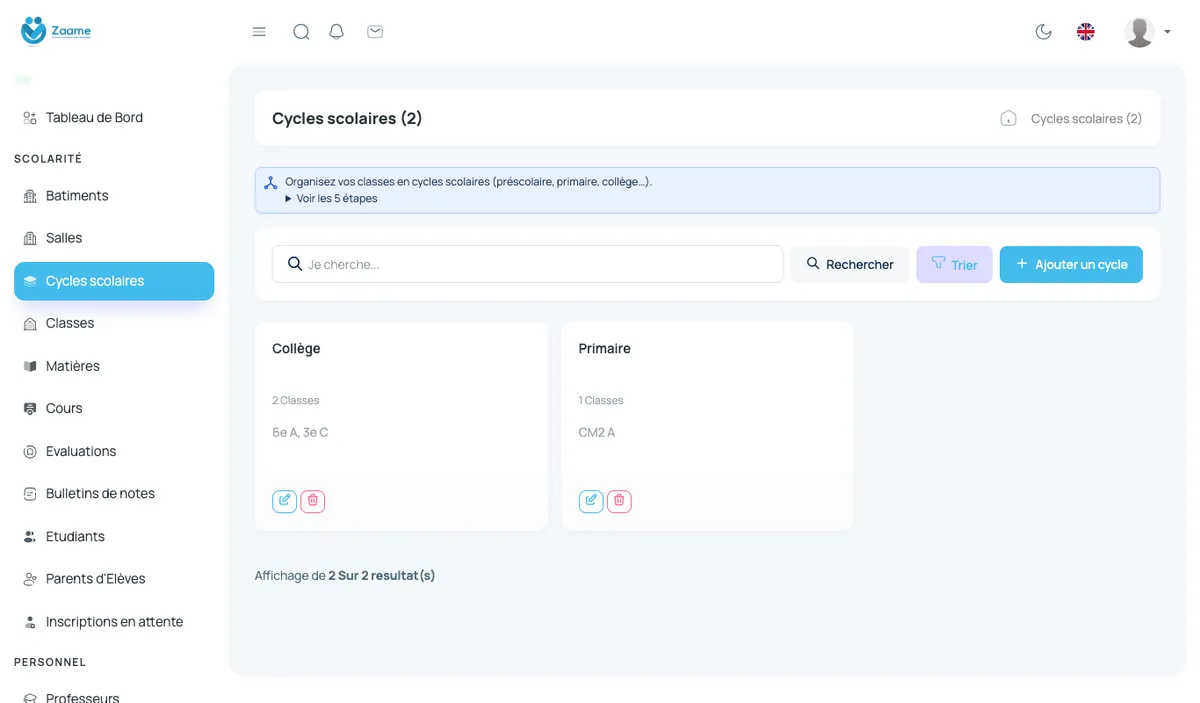Edit the Collège cycle

click(285, 501)
